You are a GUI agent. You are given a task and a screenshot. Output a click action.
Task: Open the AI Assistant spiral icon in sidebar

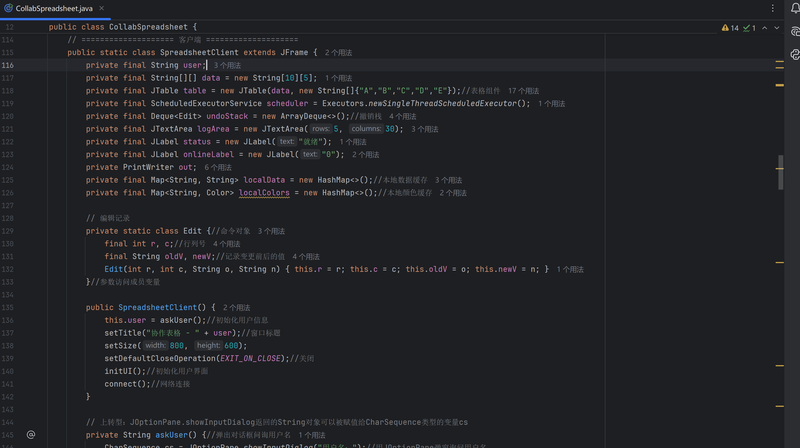tap(794, 32)
